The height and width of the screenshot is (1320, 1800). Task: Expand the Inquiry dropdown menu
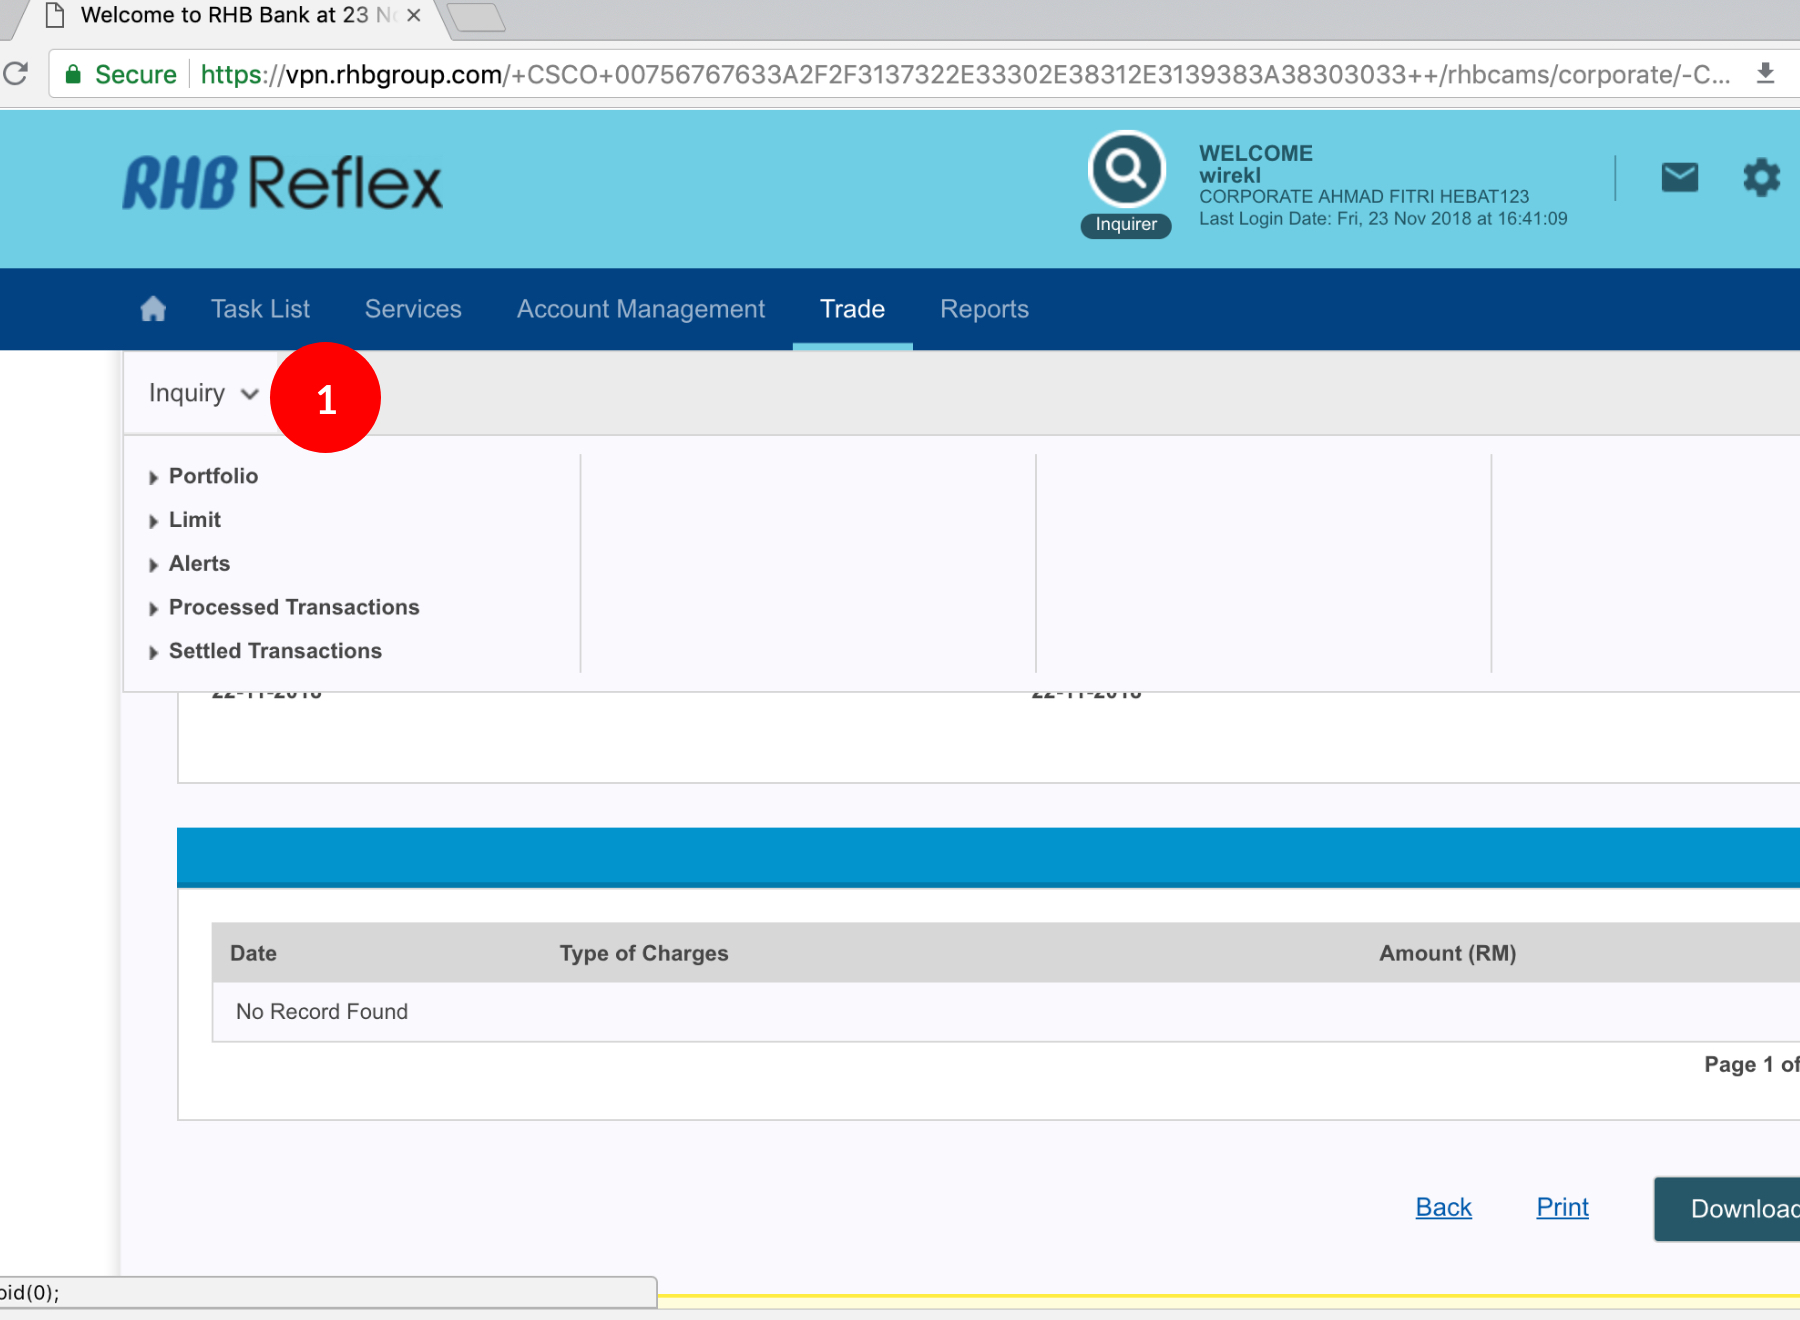[203, 393]
